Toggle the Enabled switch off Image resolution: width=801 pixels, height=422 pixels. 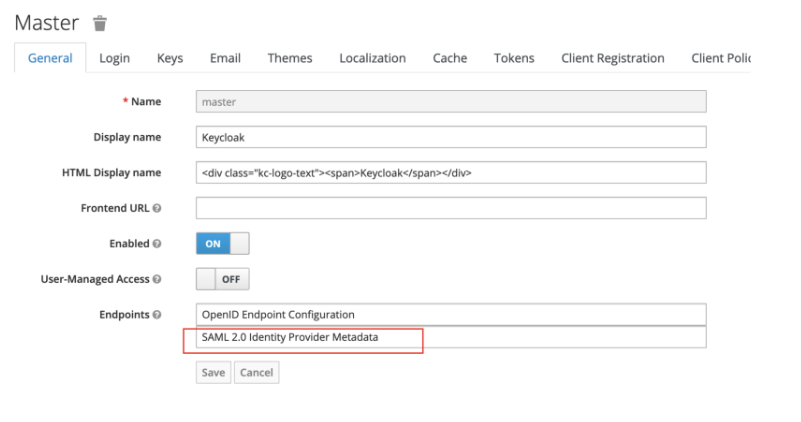(x=223, y=244)
